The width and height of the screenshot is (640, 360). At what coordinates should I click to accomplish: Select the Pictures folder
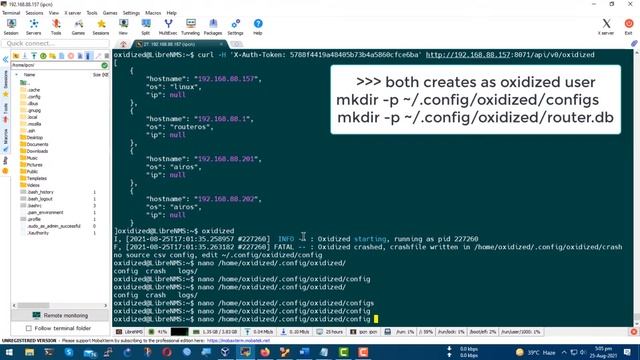(x=31, y=165)
